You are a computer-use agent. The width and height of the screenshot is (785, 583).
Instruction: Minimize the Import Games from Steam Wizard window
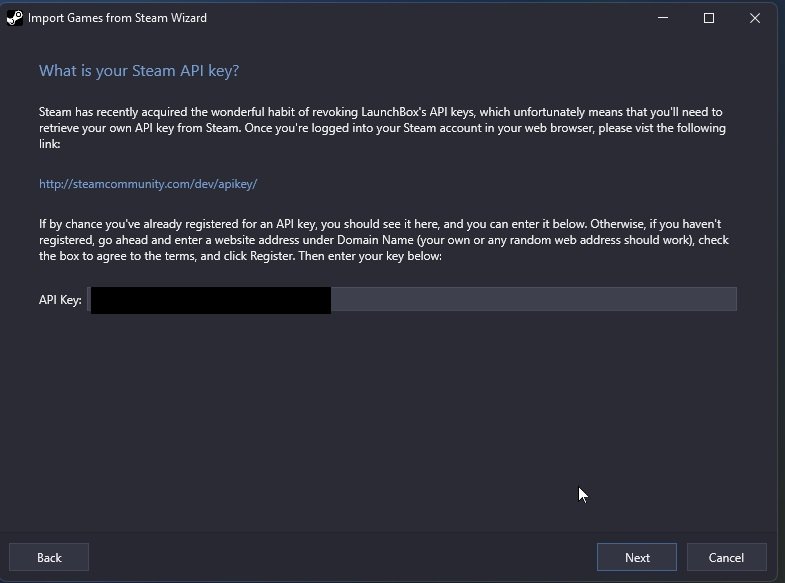coord(663,18)
